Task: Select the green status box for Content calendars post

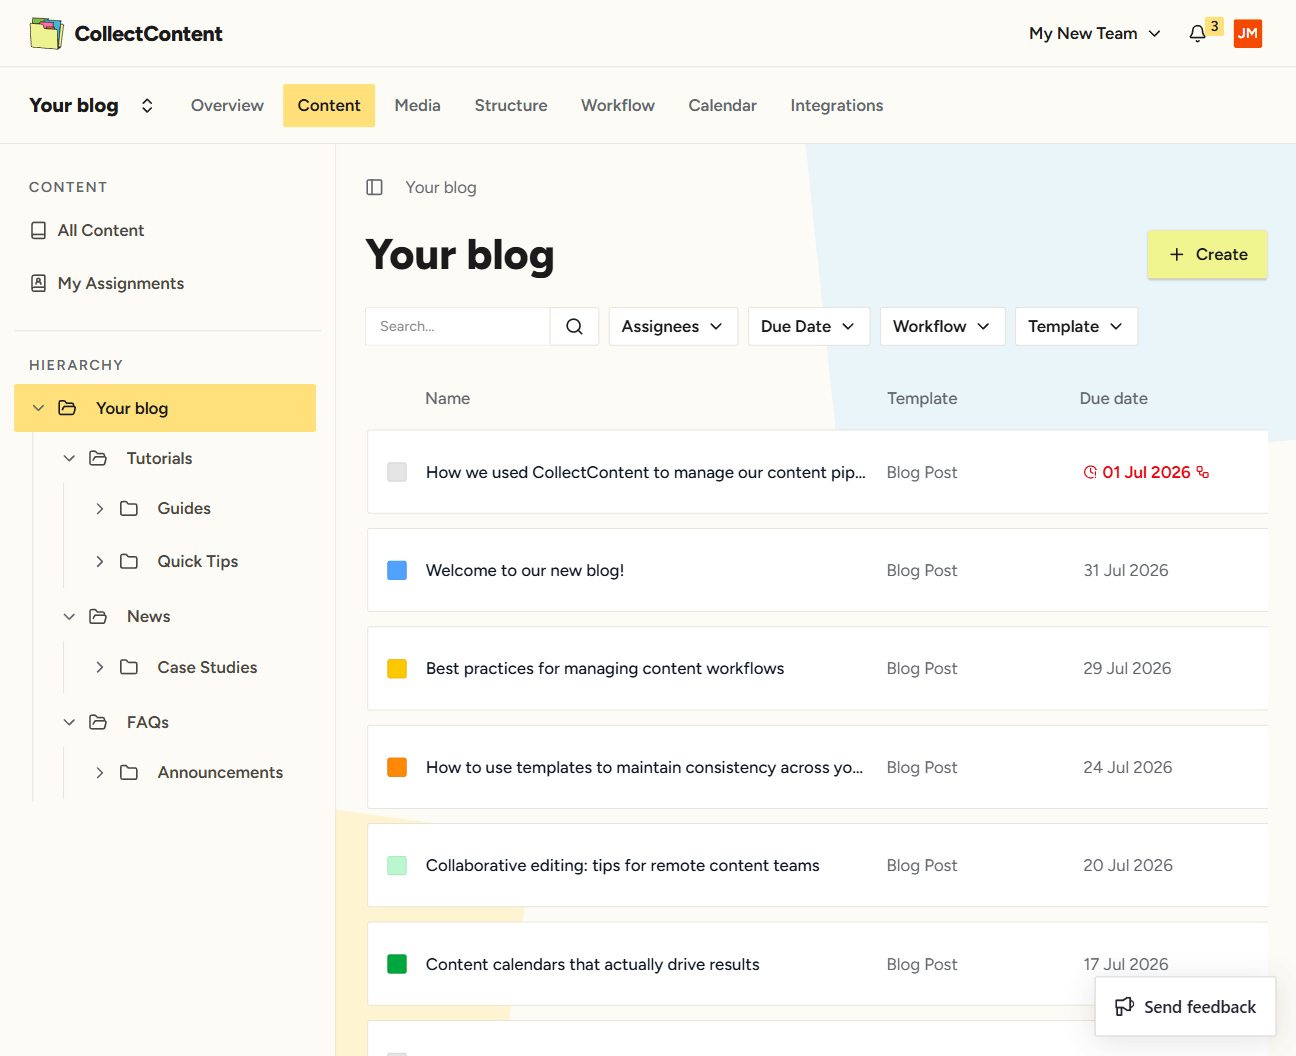Action: 397,964
